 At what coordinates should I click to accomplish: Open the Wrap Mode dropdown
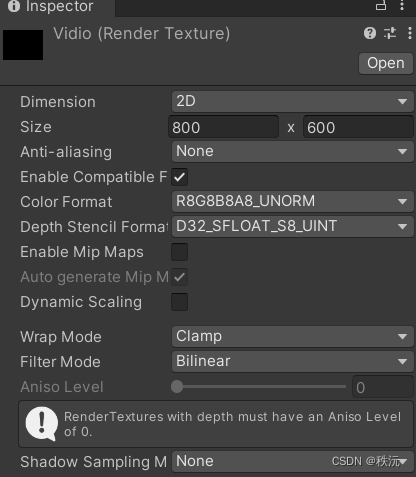pyautogui.click(x=293, y=336)
